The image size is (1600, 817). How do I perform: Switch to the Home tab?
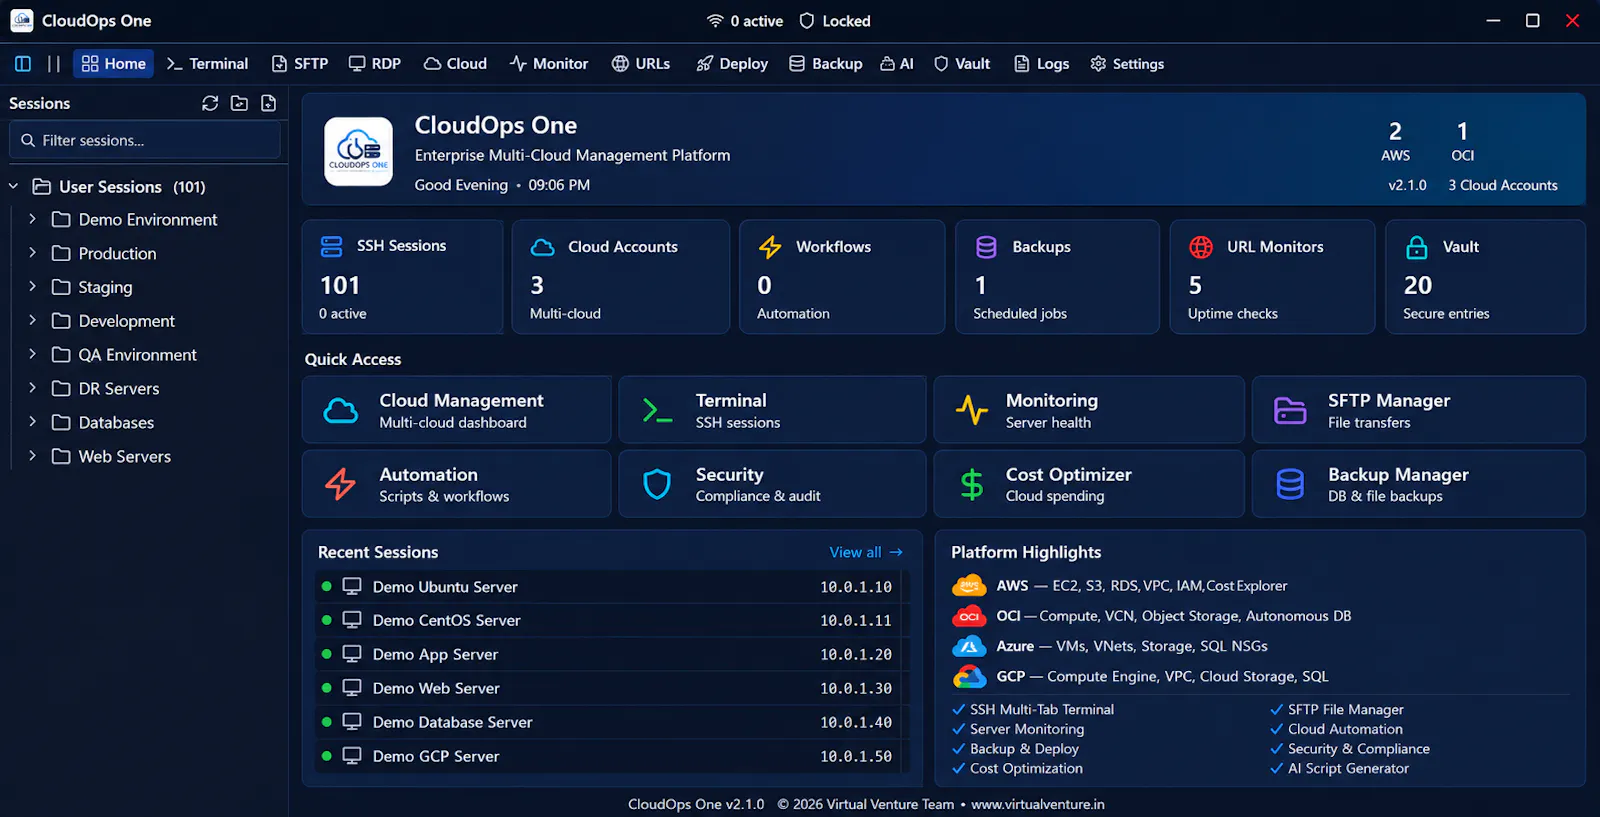pyautogui.click(x=113, y=64)
